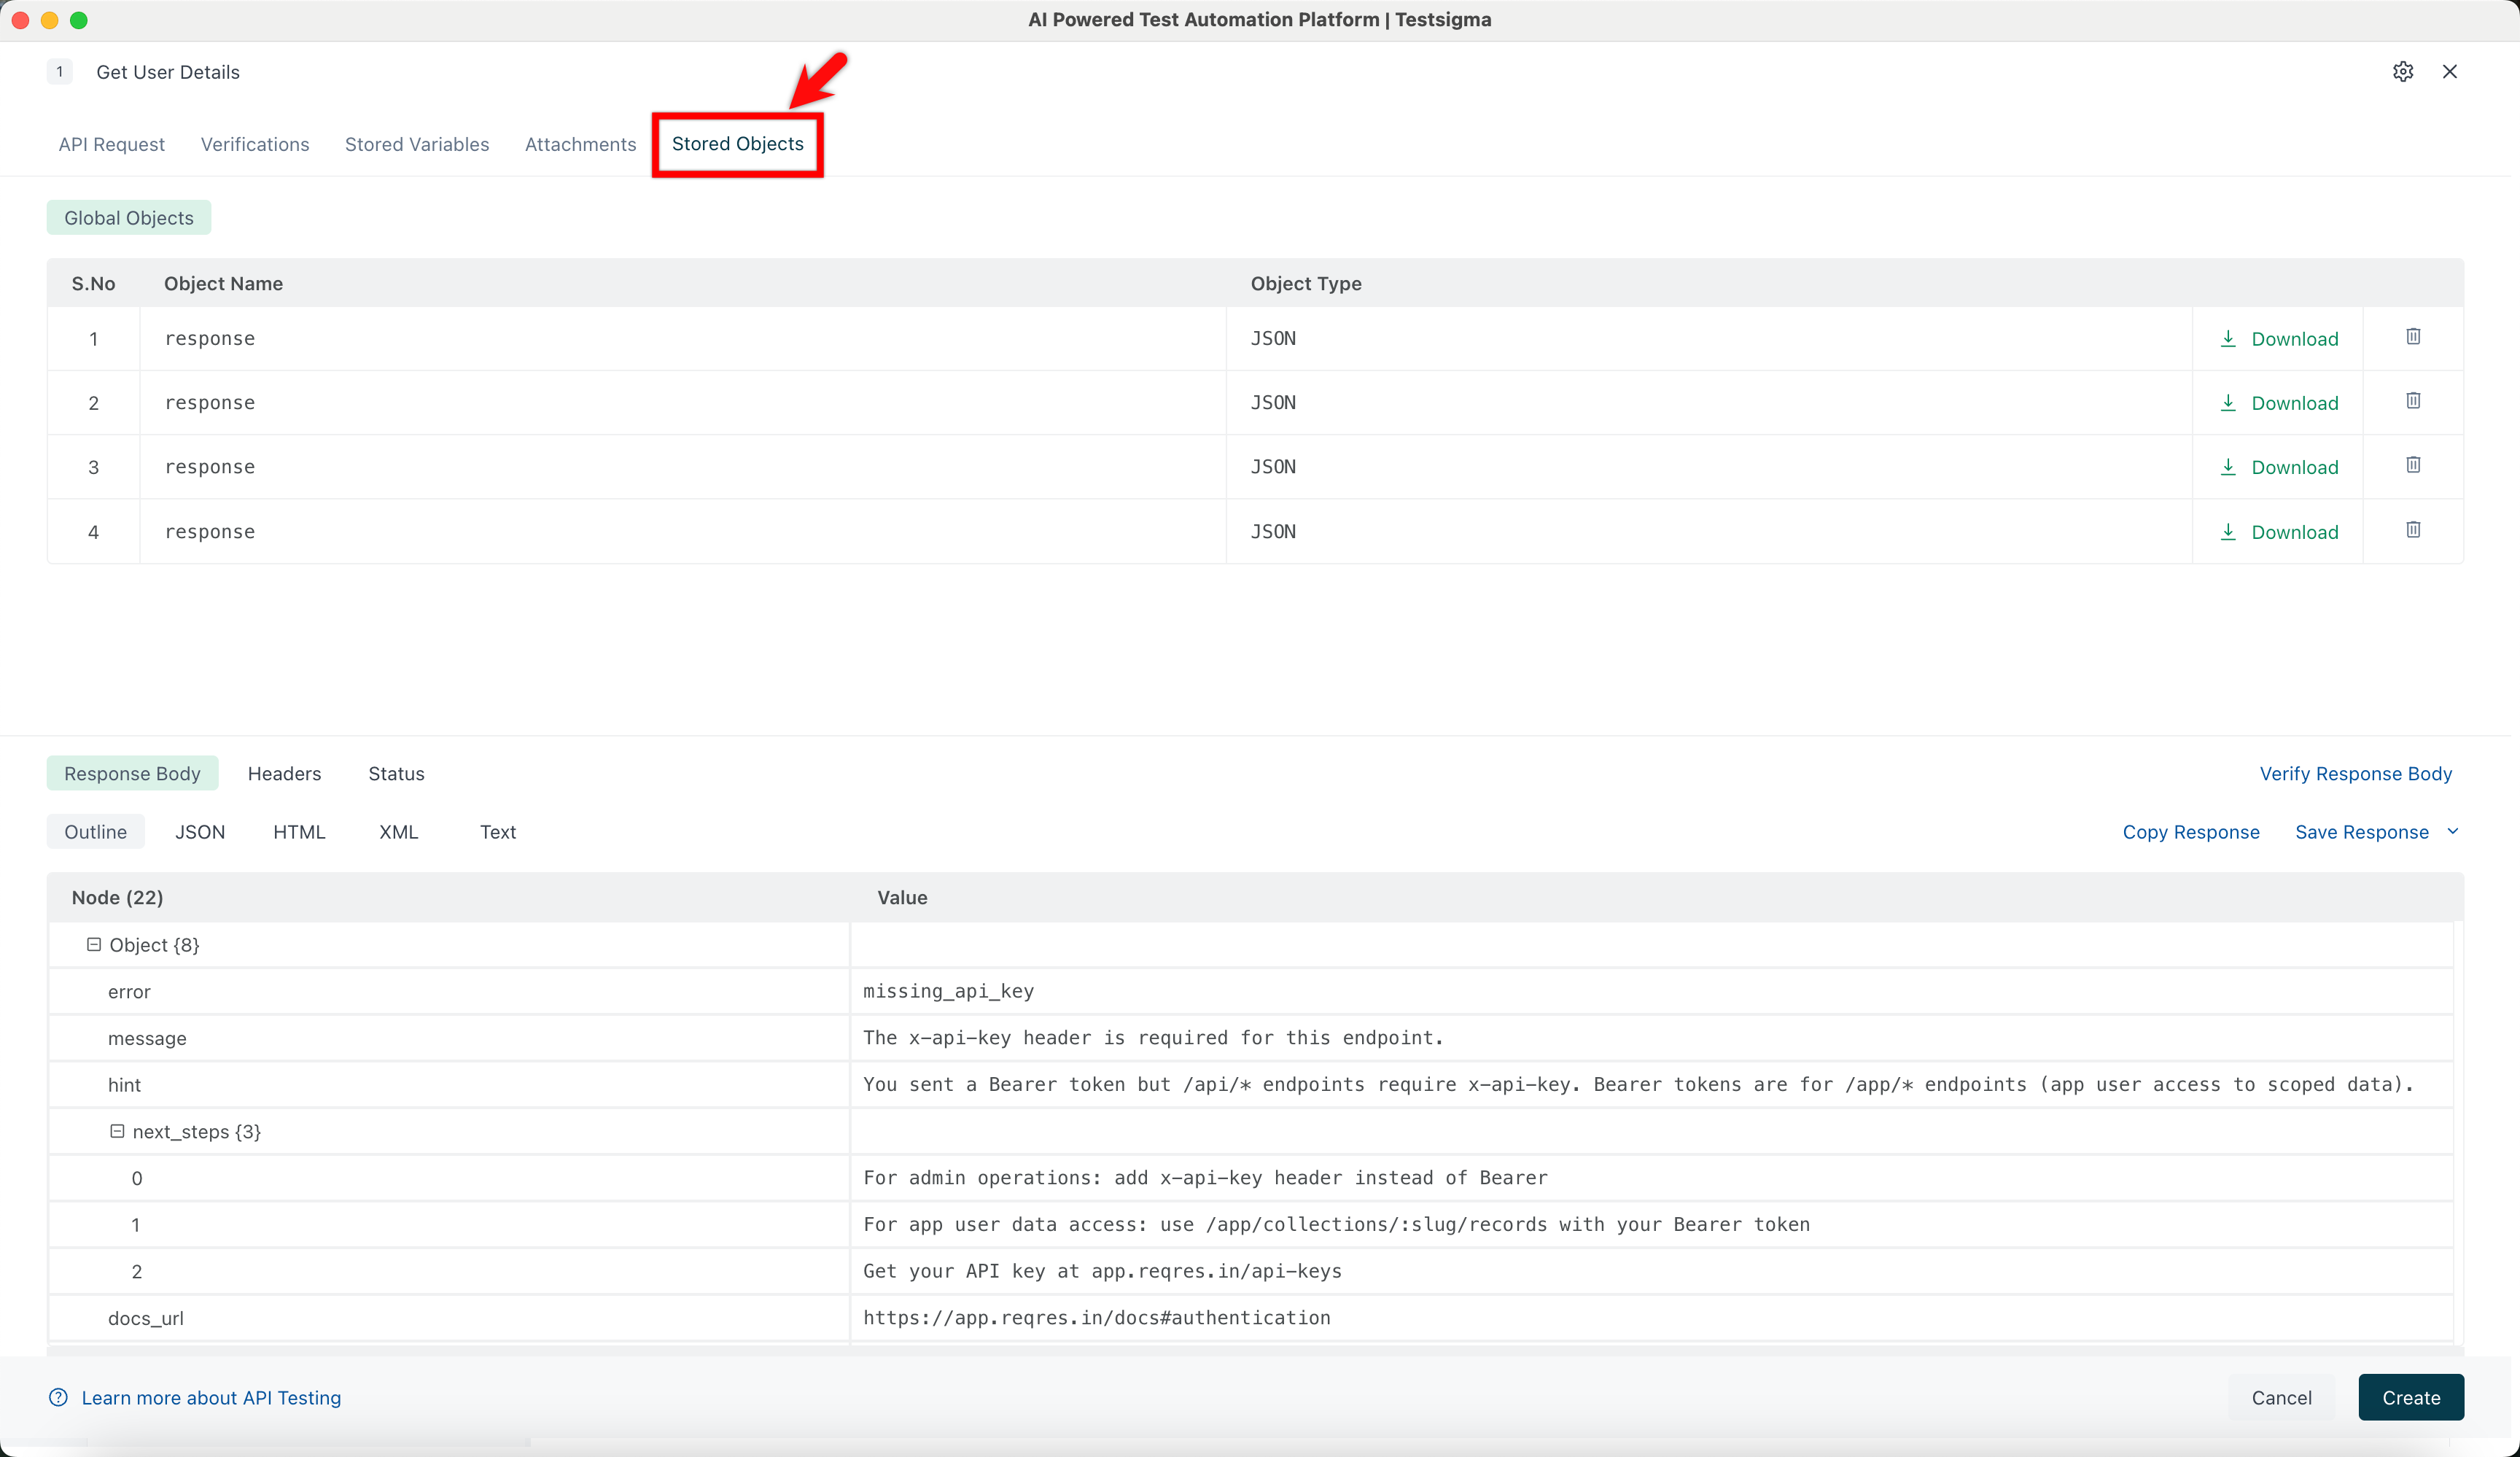Open the settings gear icon
This screenshot has height=1457, width=2520.
click(x=2403, y=72)
